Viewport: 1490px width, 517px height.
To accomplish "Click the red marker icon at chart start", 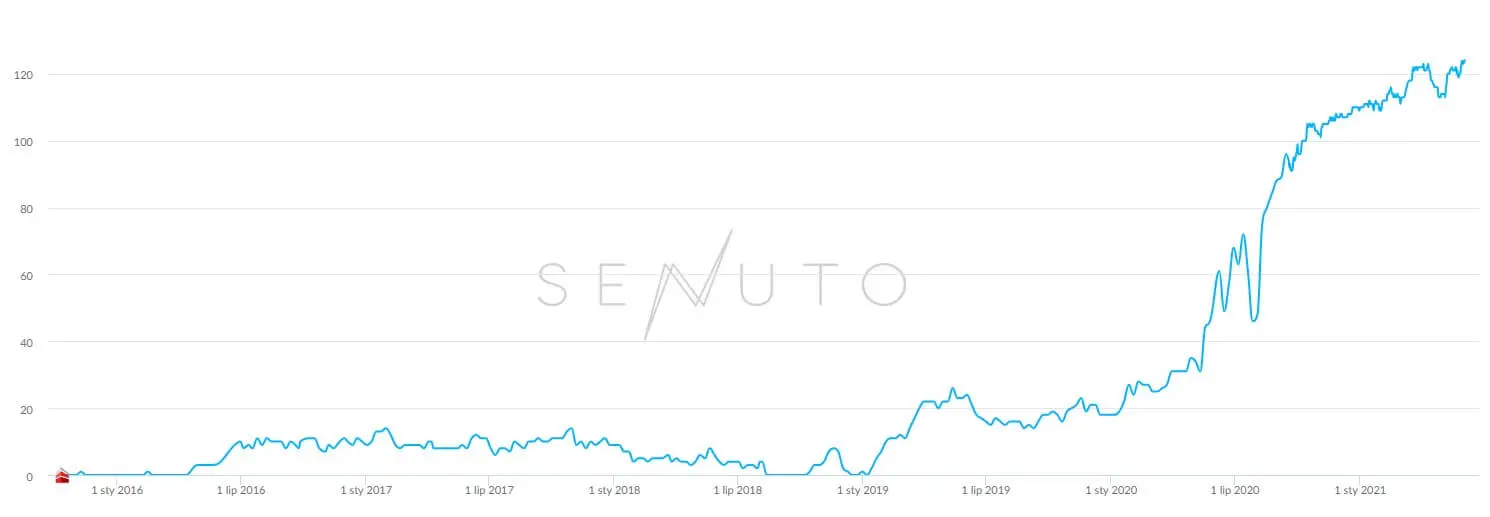I will [61, 475].
